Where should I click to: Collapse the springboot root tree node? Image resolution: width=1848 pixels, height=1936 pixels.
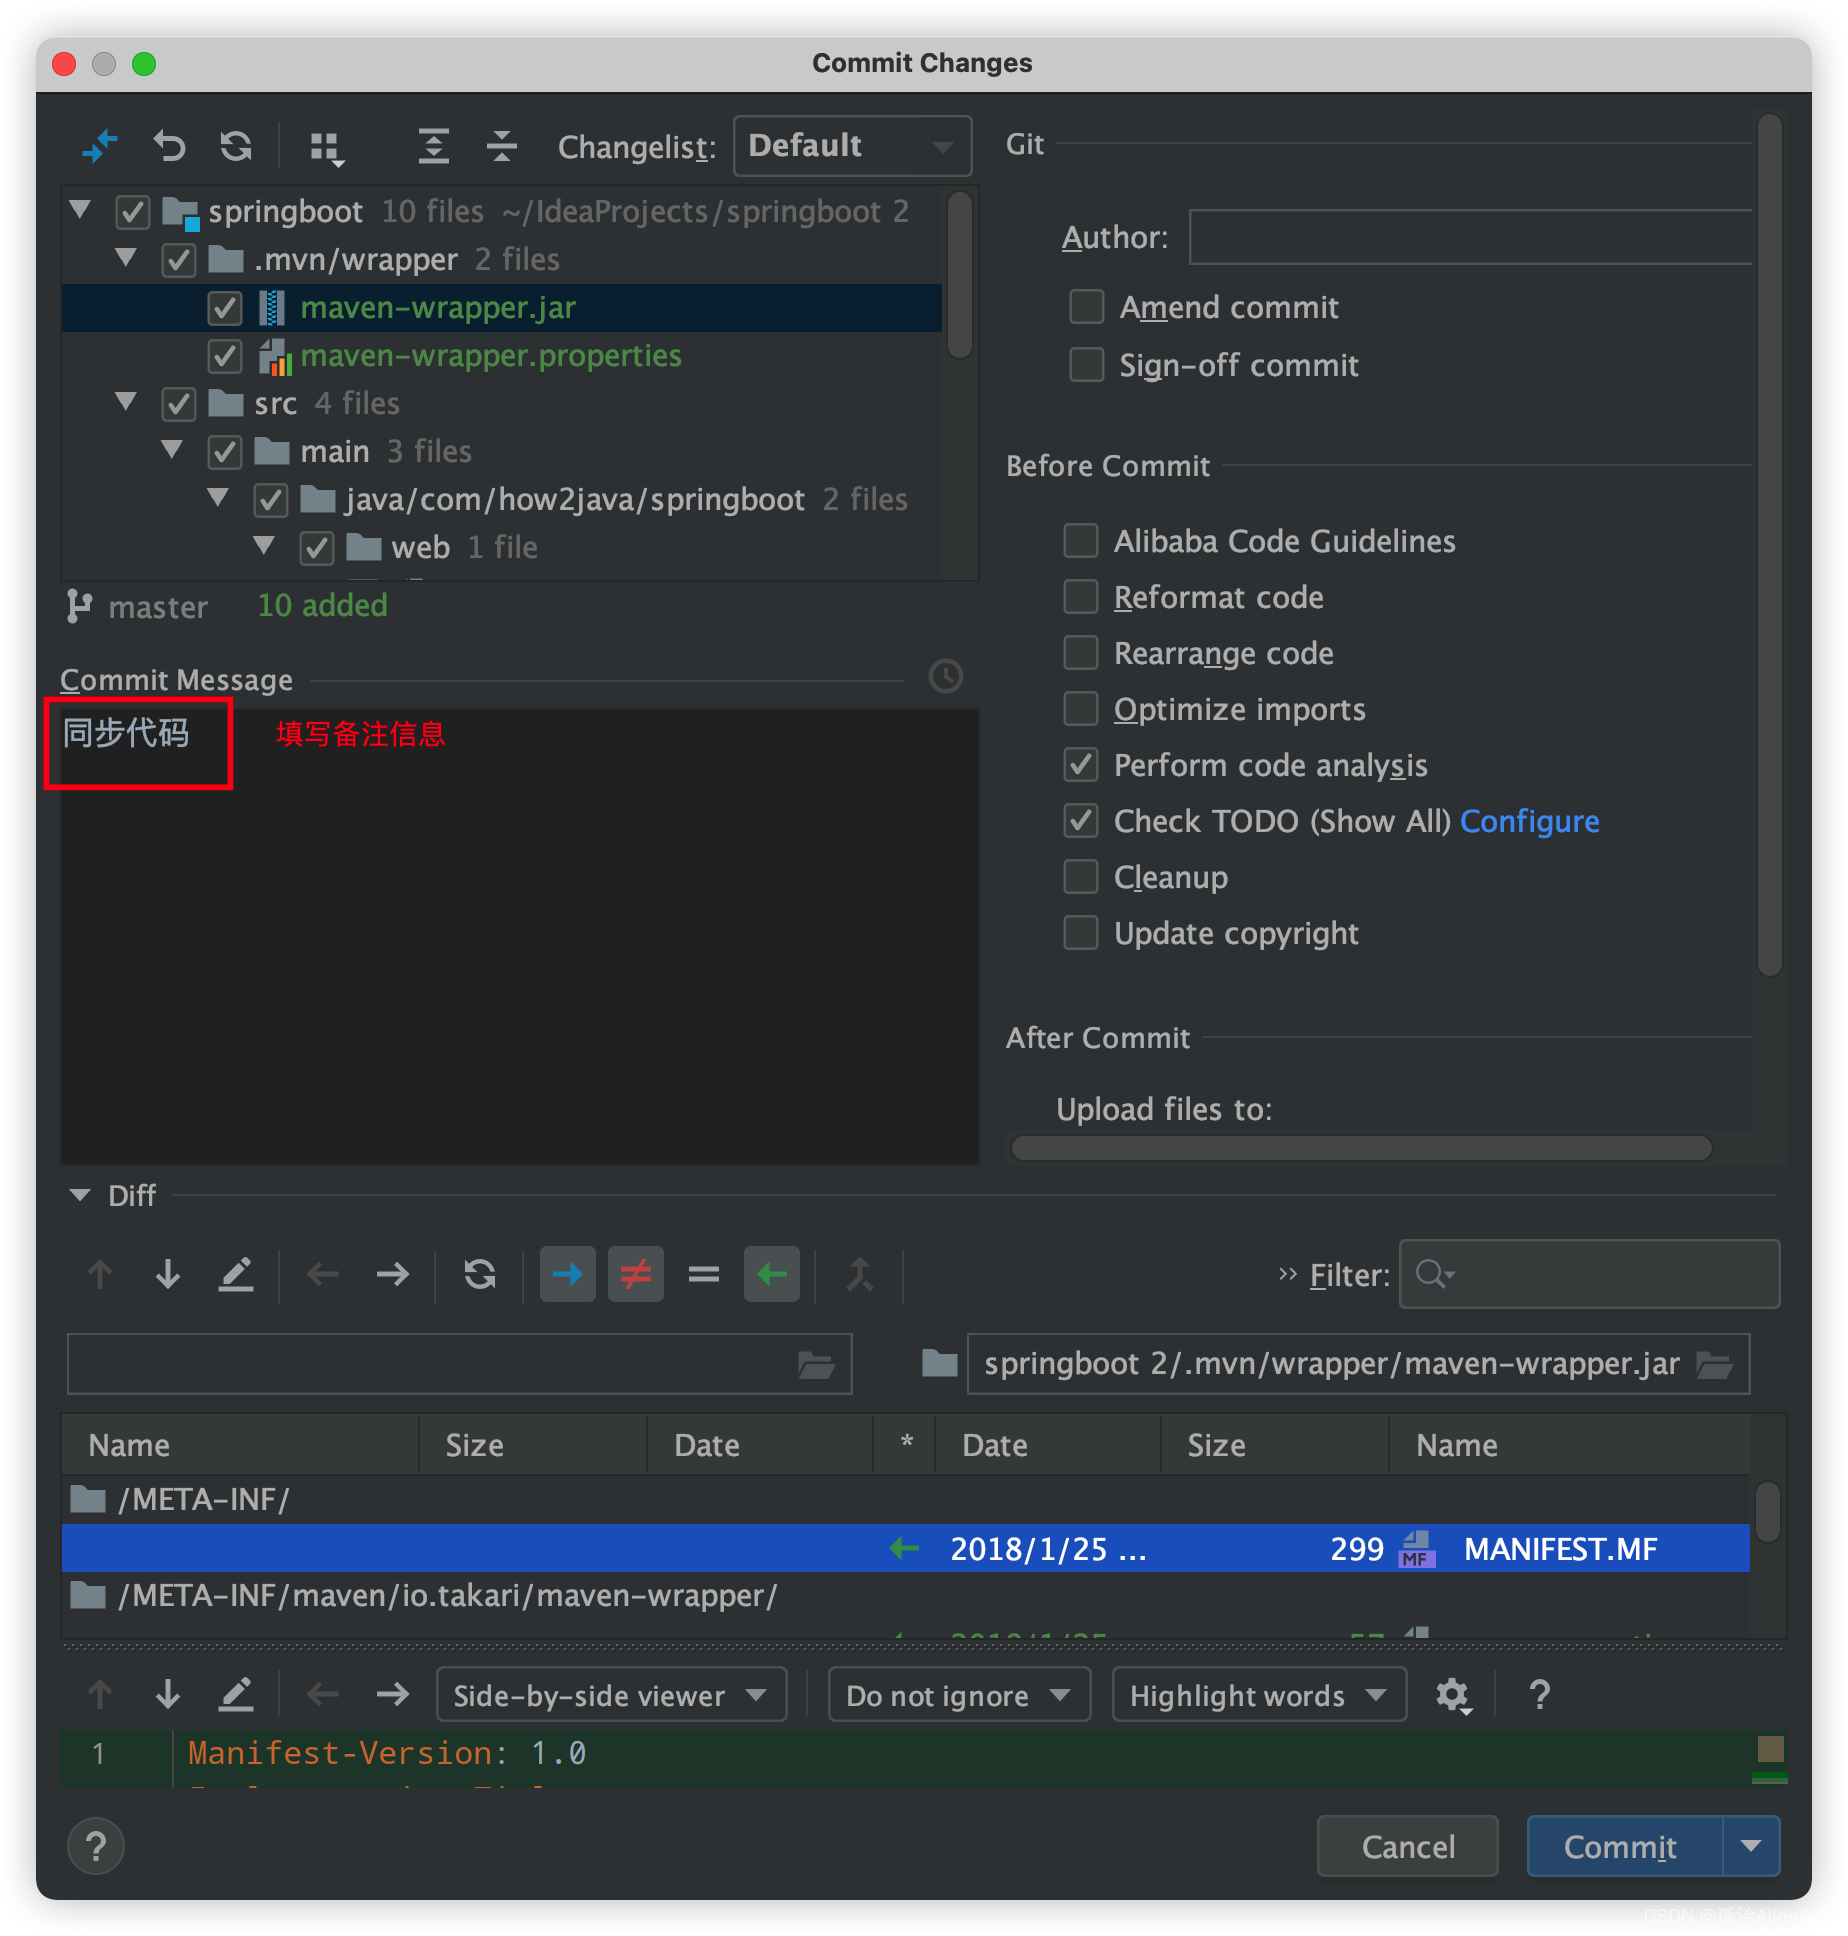pos(81,210)
